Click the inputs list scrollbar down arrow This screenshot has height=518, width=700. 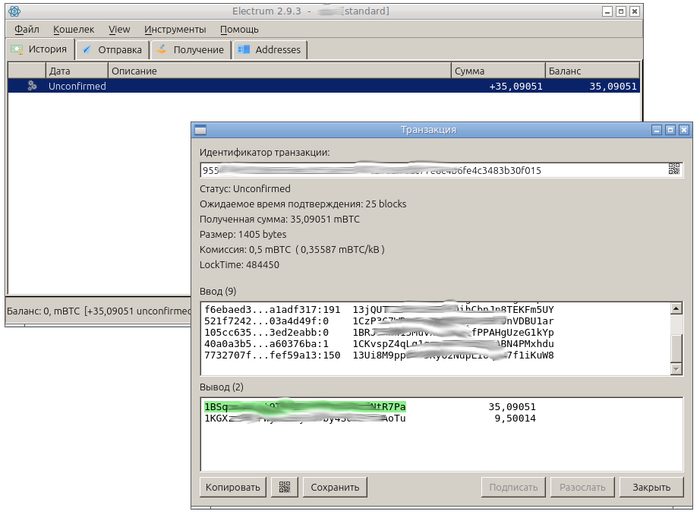tap(676, 368)
